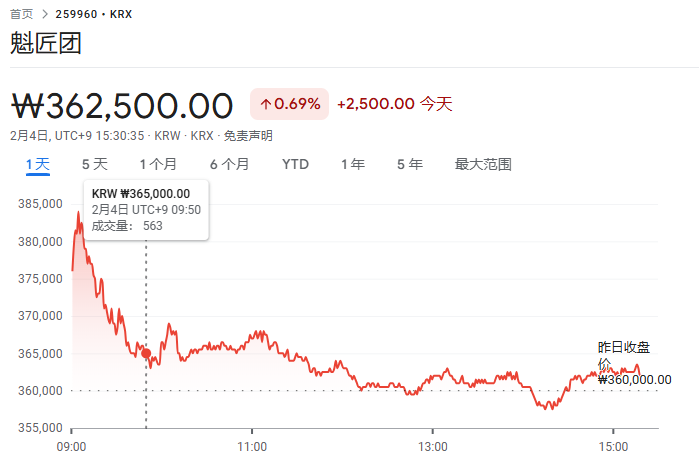Click the 13:00 time axis label
This screenshot has width=699, height=462.
click(x=432, y=446)
